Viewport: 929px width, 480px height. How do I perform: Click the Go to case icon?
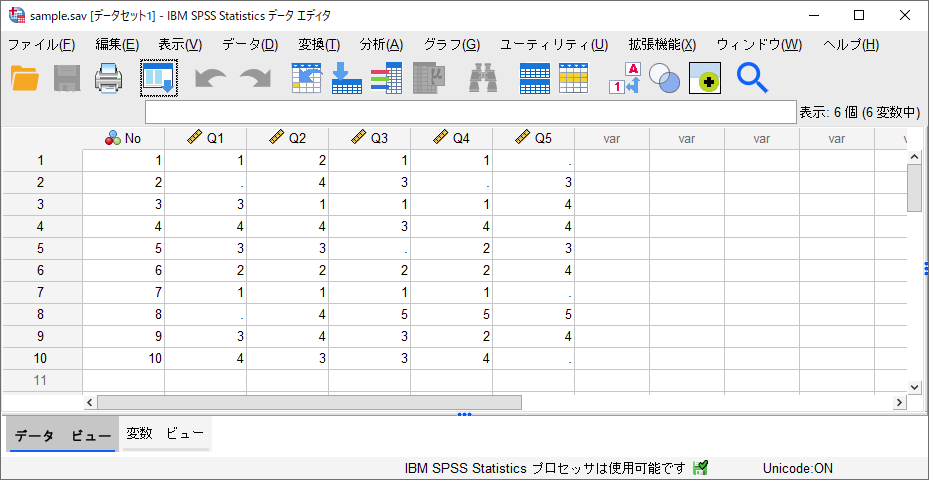coord(307,78)
